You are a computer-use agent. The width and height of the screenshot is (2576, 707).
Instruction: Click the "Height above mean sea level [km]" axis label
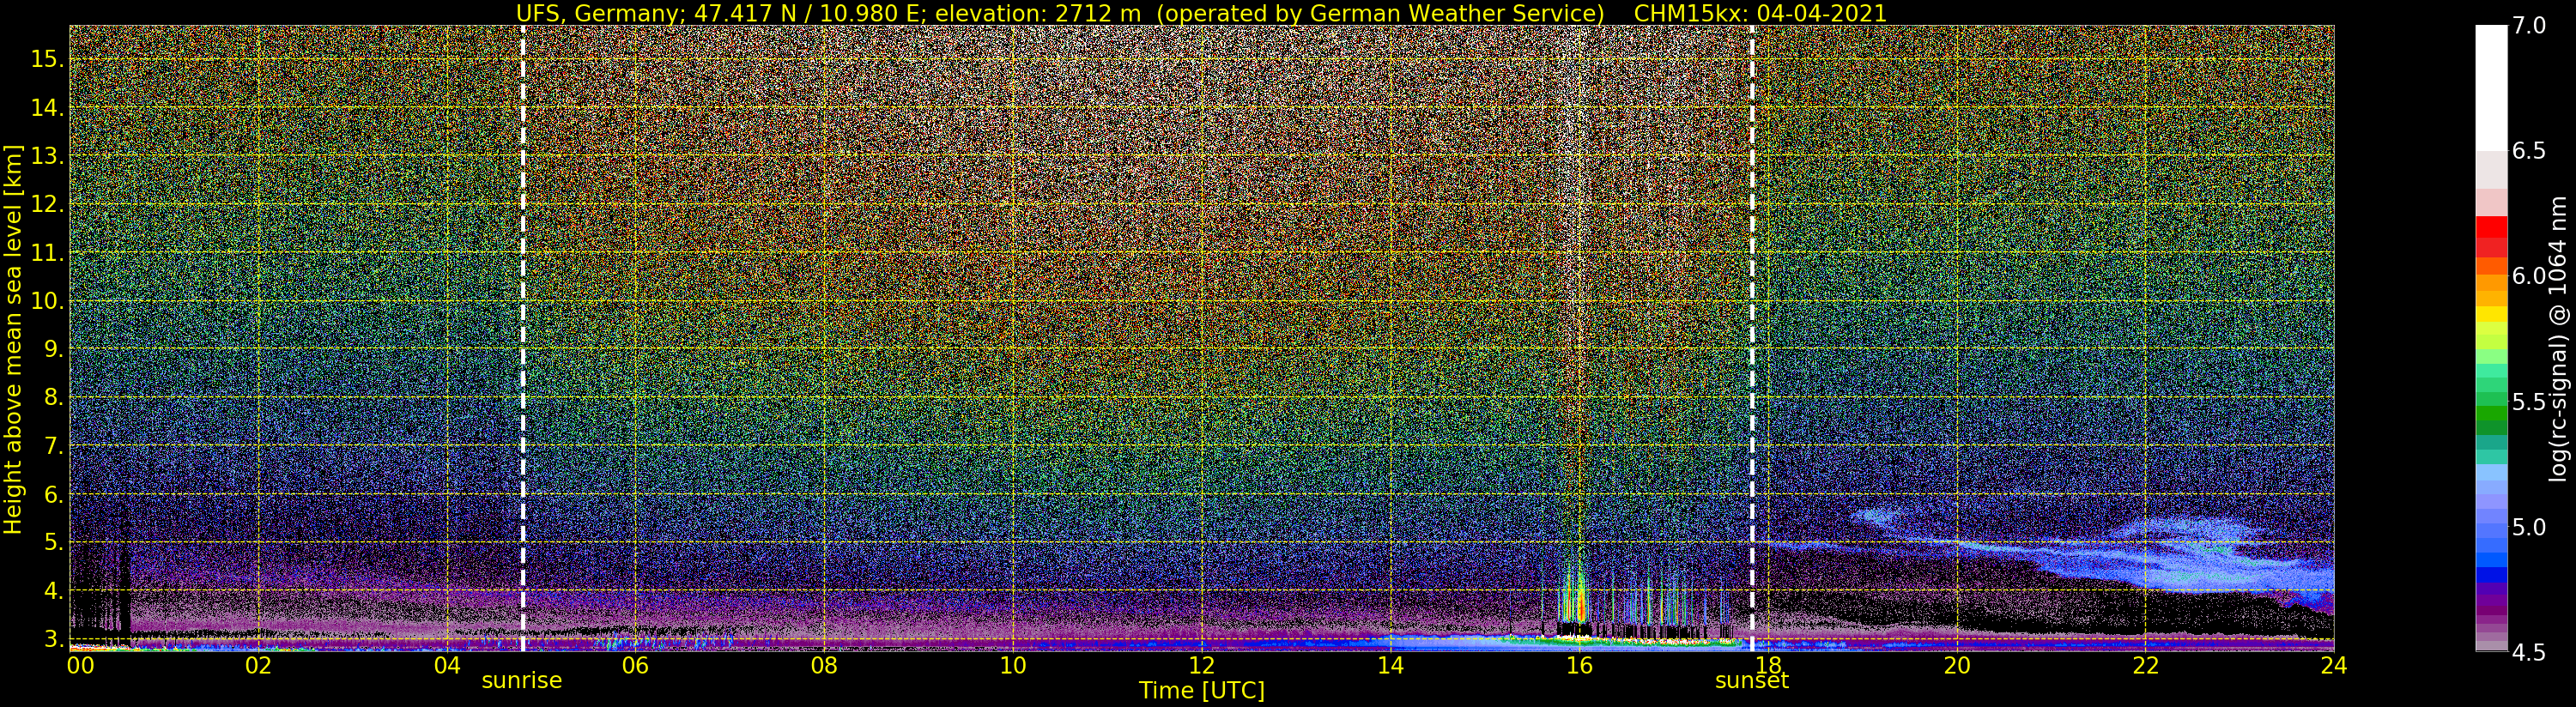tap(13, 341)
